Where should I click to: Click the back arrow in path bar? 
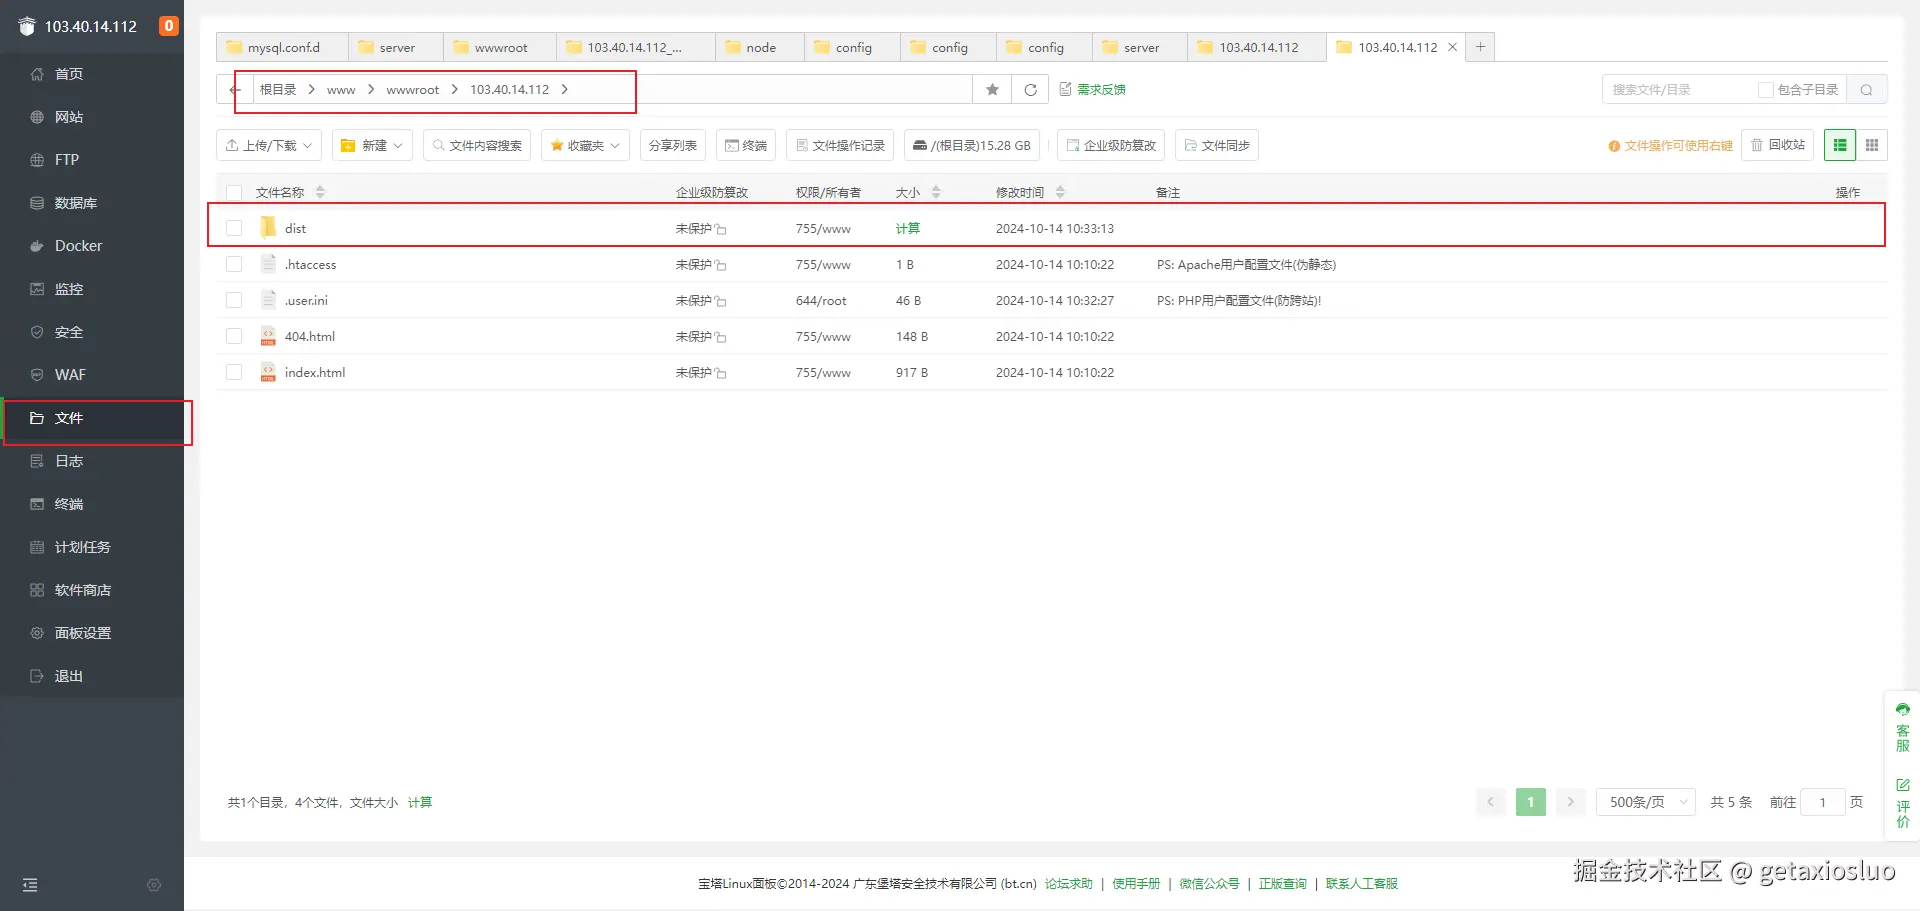(235, 90)
